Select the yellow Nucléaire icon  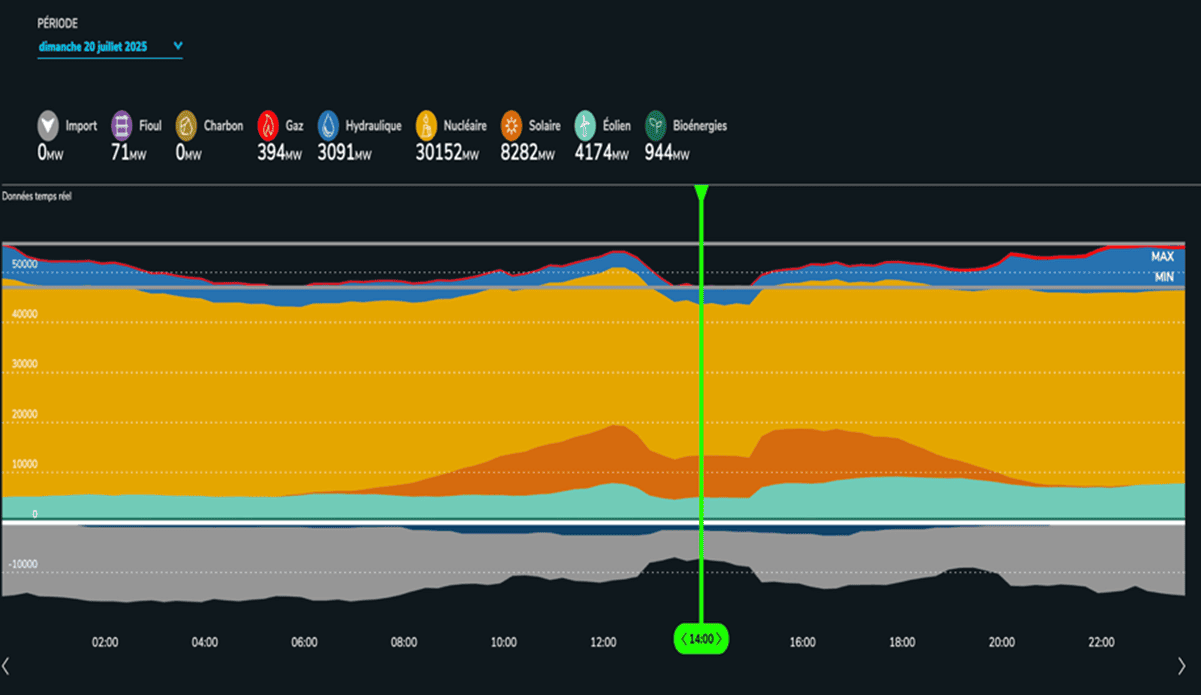click(x=427, y=126)
